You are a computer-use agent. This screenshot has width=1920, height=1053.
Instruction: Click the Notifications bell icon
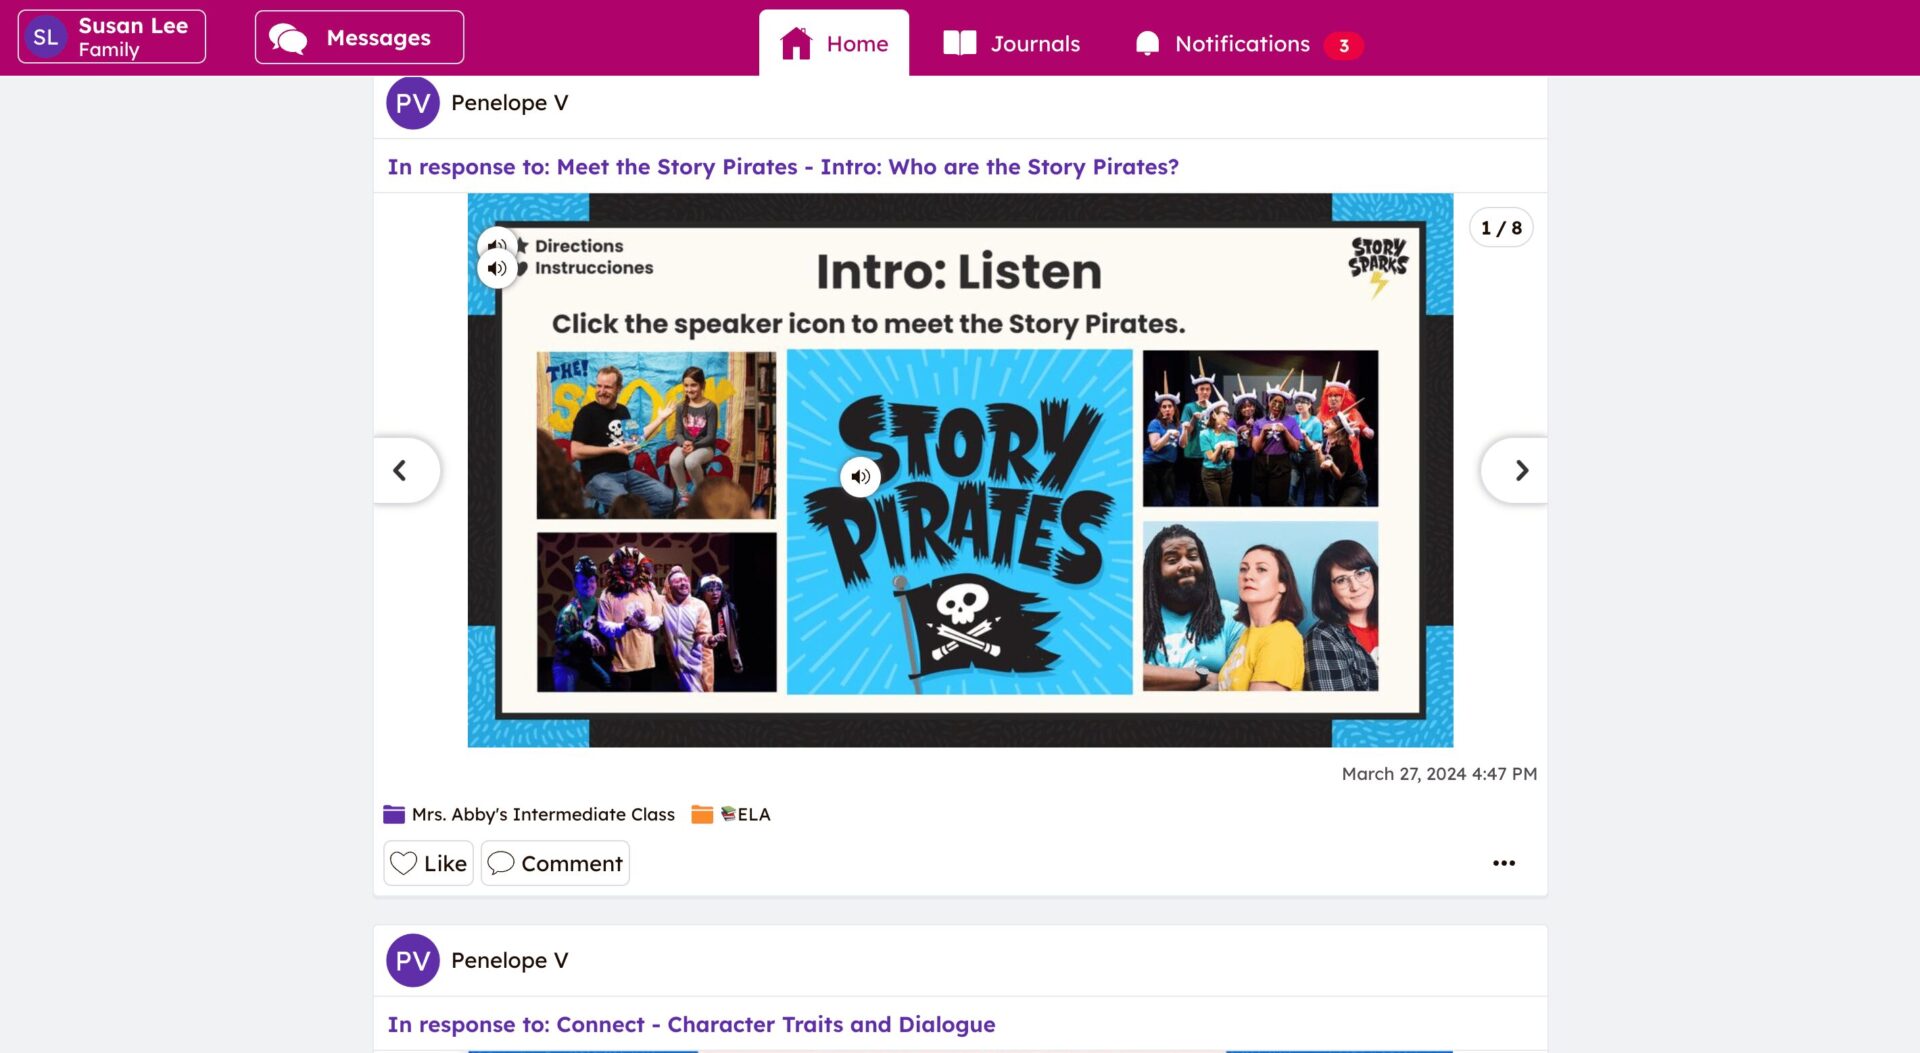[x=1147, y=43]
